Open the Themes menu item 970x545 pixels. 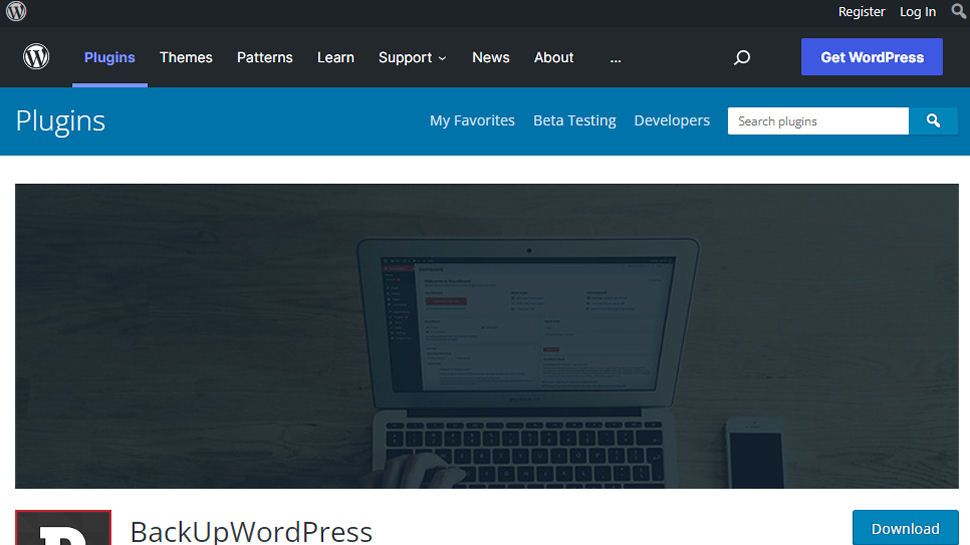tap(186, 58)
